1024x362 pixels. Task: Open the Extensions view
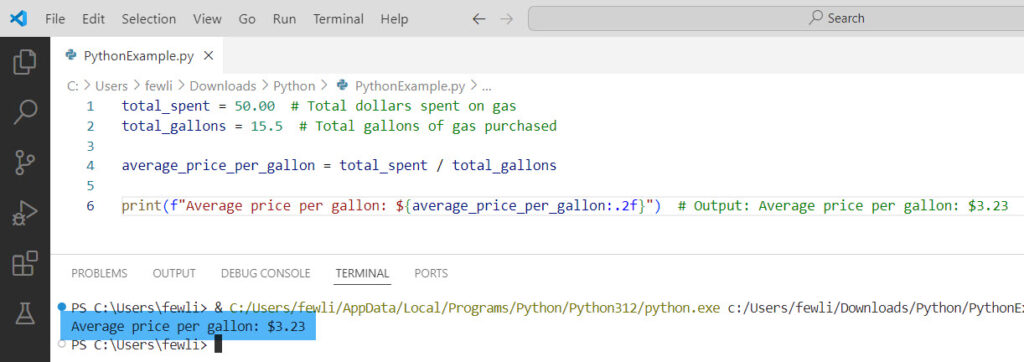pyautogui.click(x=25, y=263)
